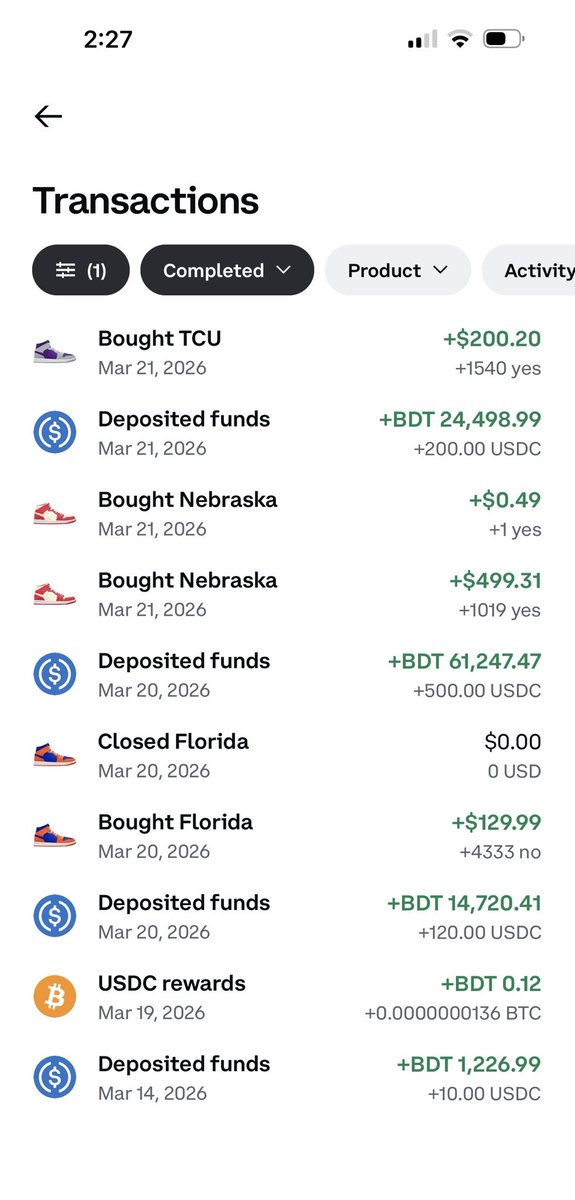Tap the TCU purple sneaker icon
This screenshot has height=1200, width=575.
[54, 352]
